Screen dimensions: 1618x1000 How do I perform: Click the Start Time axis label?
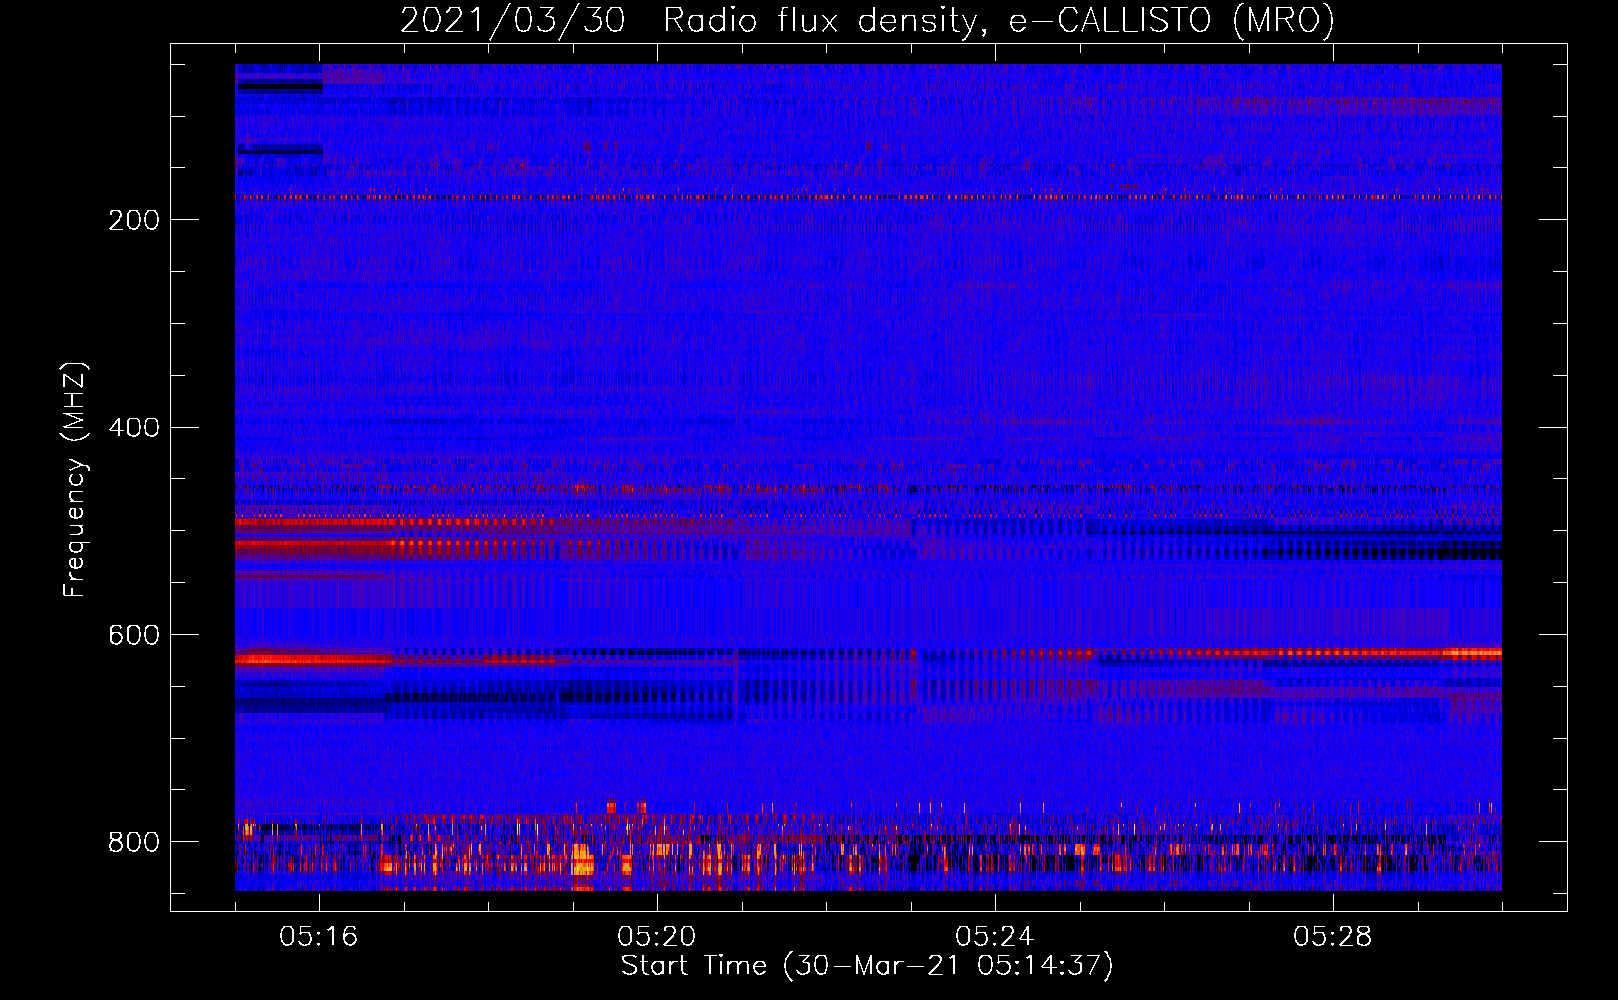click(867, 965)
